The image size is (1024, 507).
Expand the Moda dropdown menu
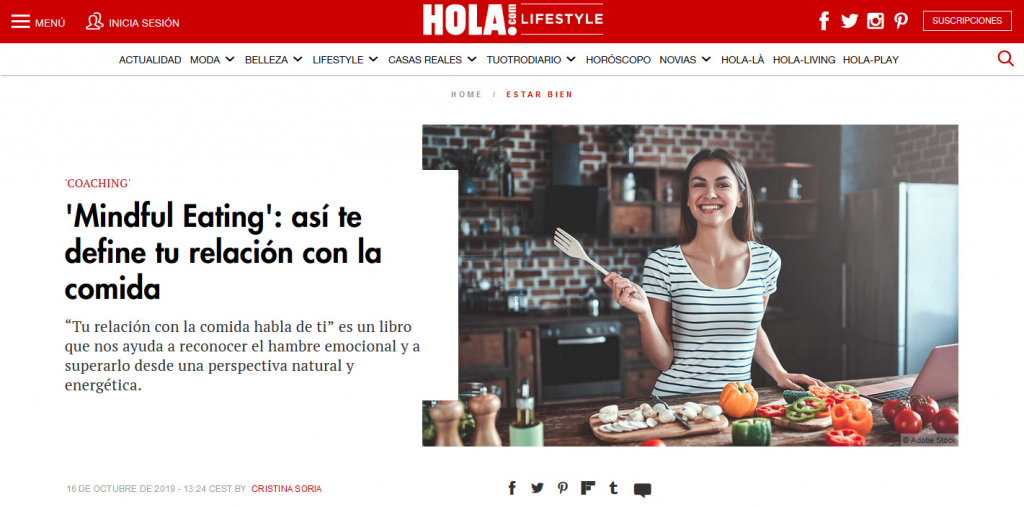(212, 59)
